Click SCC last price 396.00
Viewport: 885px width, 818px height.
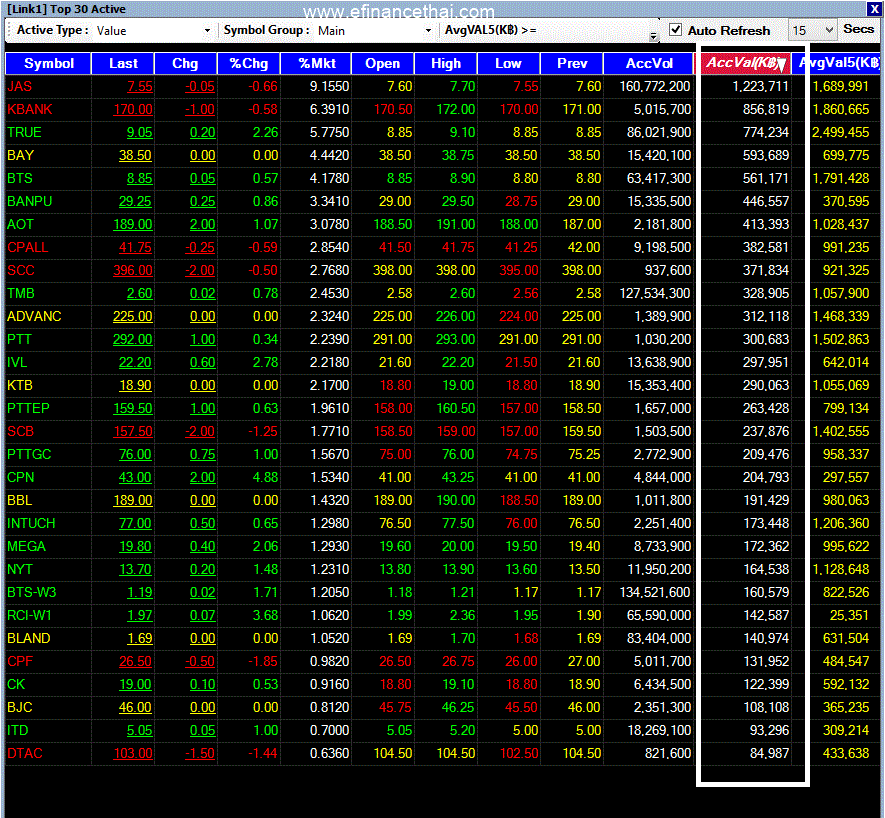click(x=133, y=270)
